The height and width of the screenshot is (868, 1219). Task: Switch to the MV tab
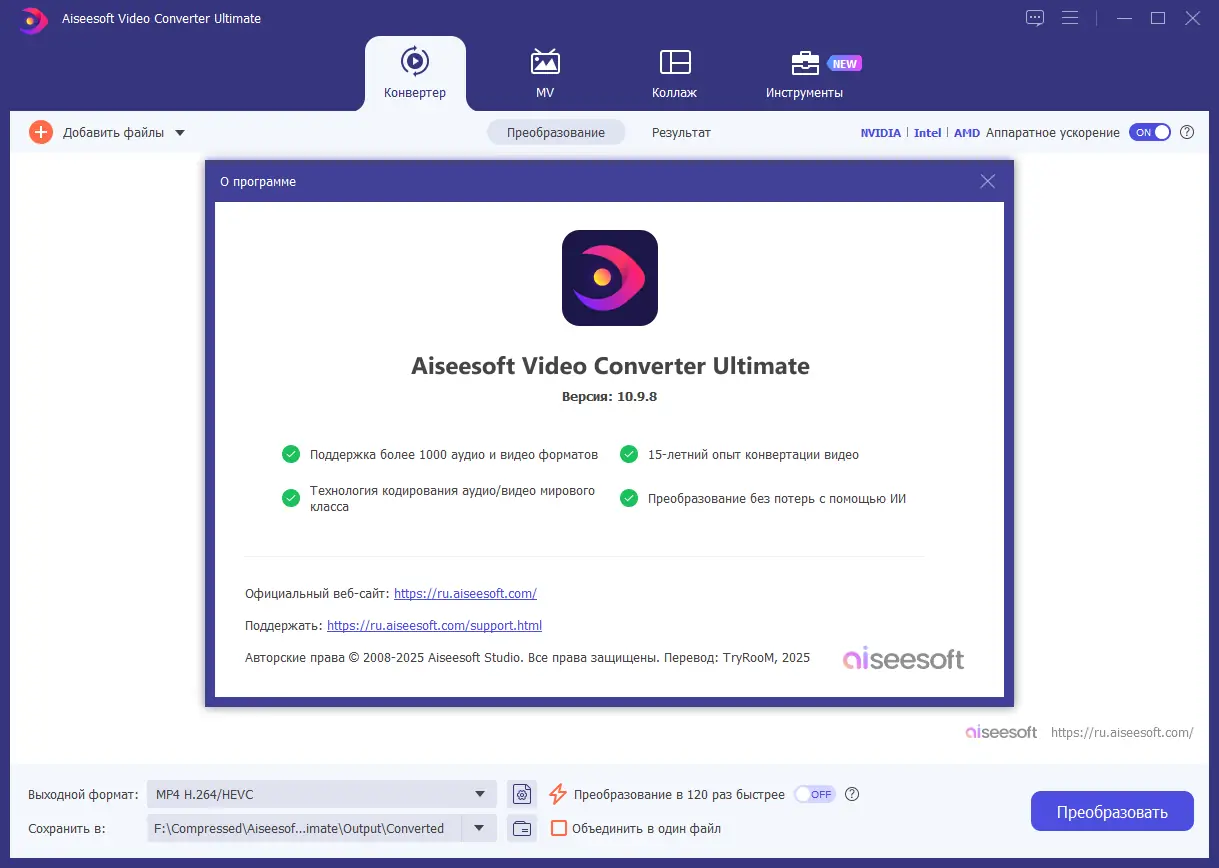[x=545, y=73]
